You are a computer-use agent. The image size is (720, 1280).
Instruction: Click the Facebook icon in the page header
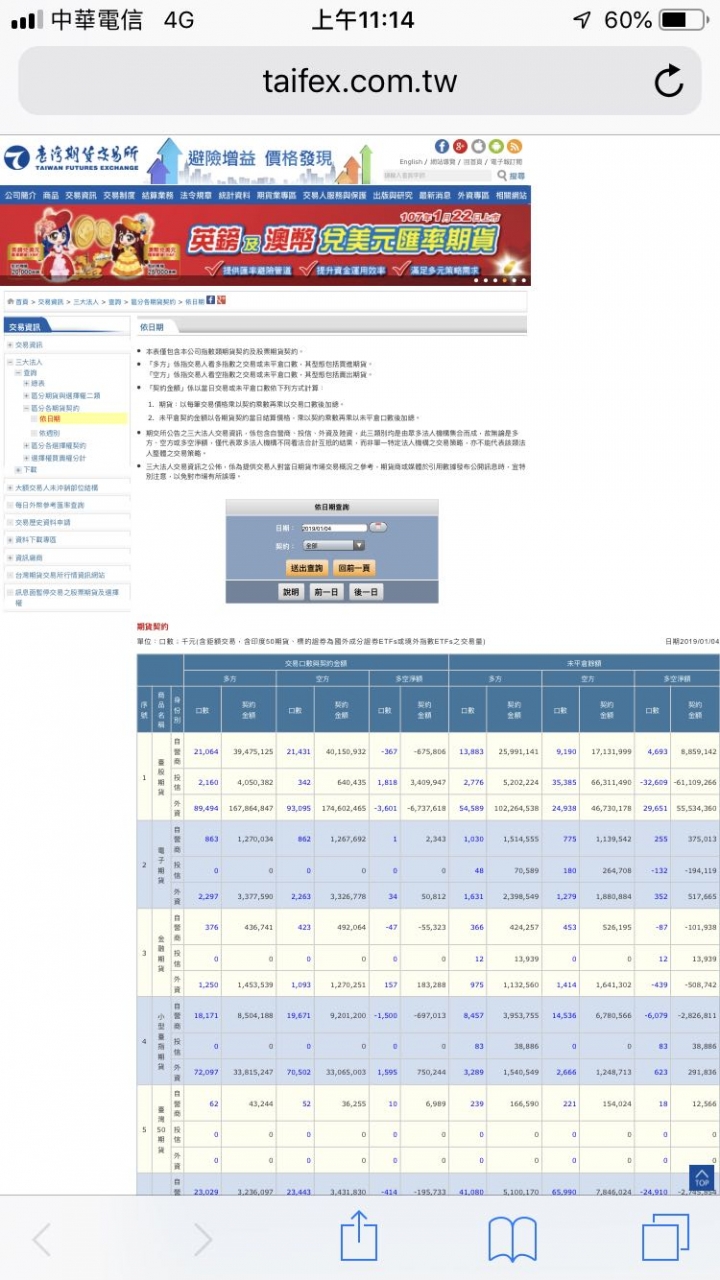click(x=442, y=146)
